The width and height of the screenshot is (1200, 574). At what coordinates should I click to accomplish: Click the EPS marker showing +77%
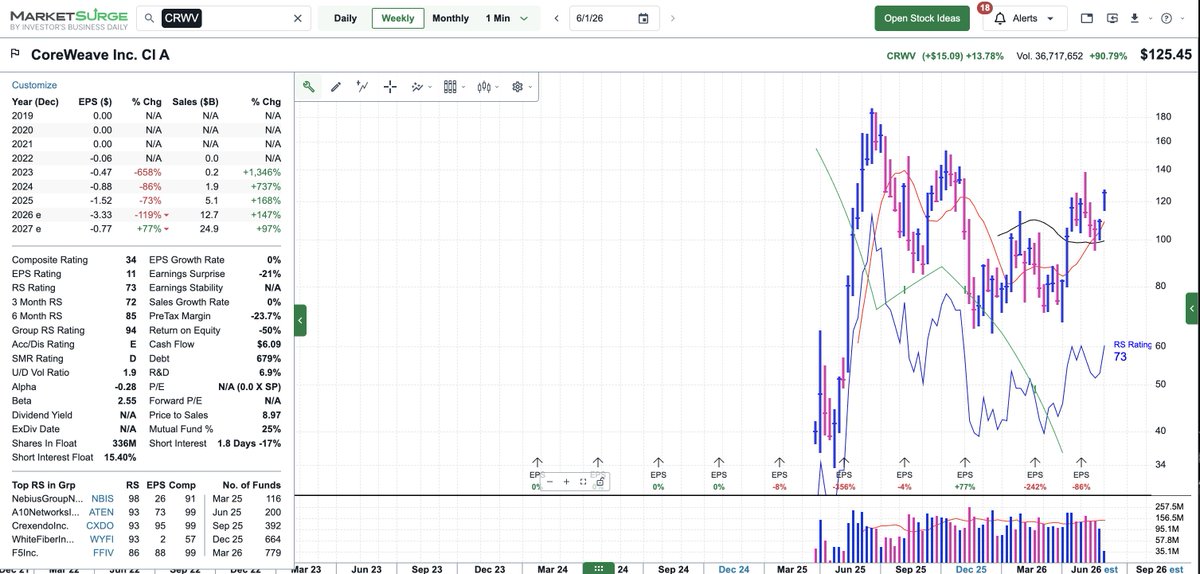(x=965, y=475)
